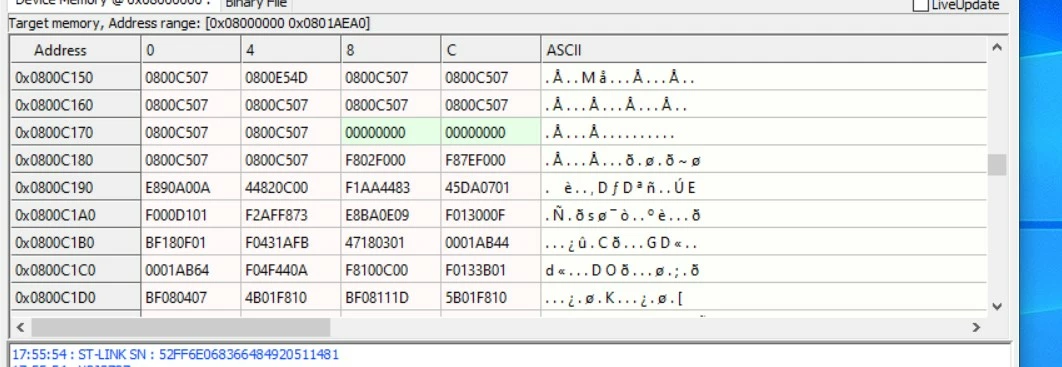
Task: Click the column header labeled C
Action: (491, 50)
